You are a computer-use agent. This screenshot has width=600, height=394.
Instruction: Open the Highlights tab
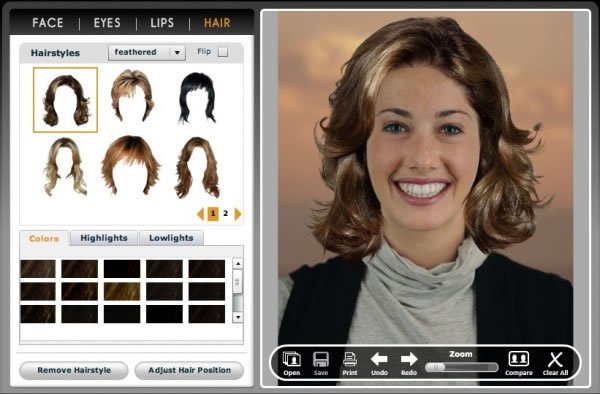(104, 238)
